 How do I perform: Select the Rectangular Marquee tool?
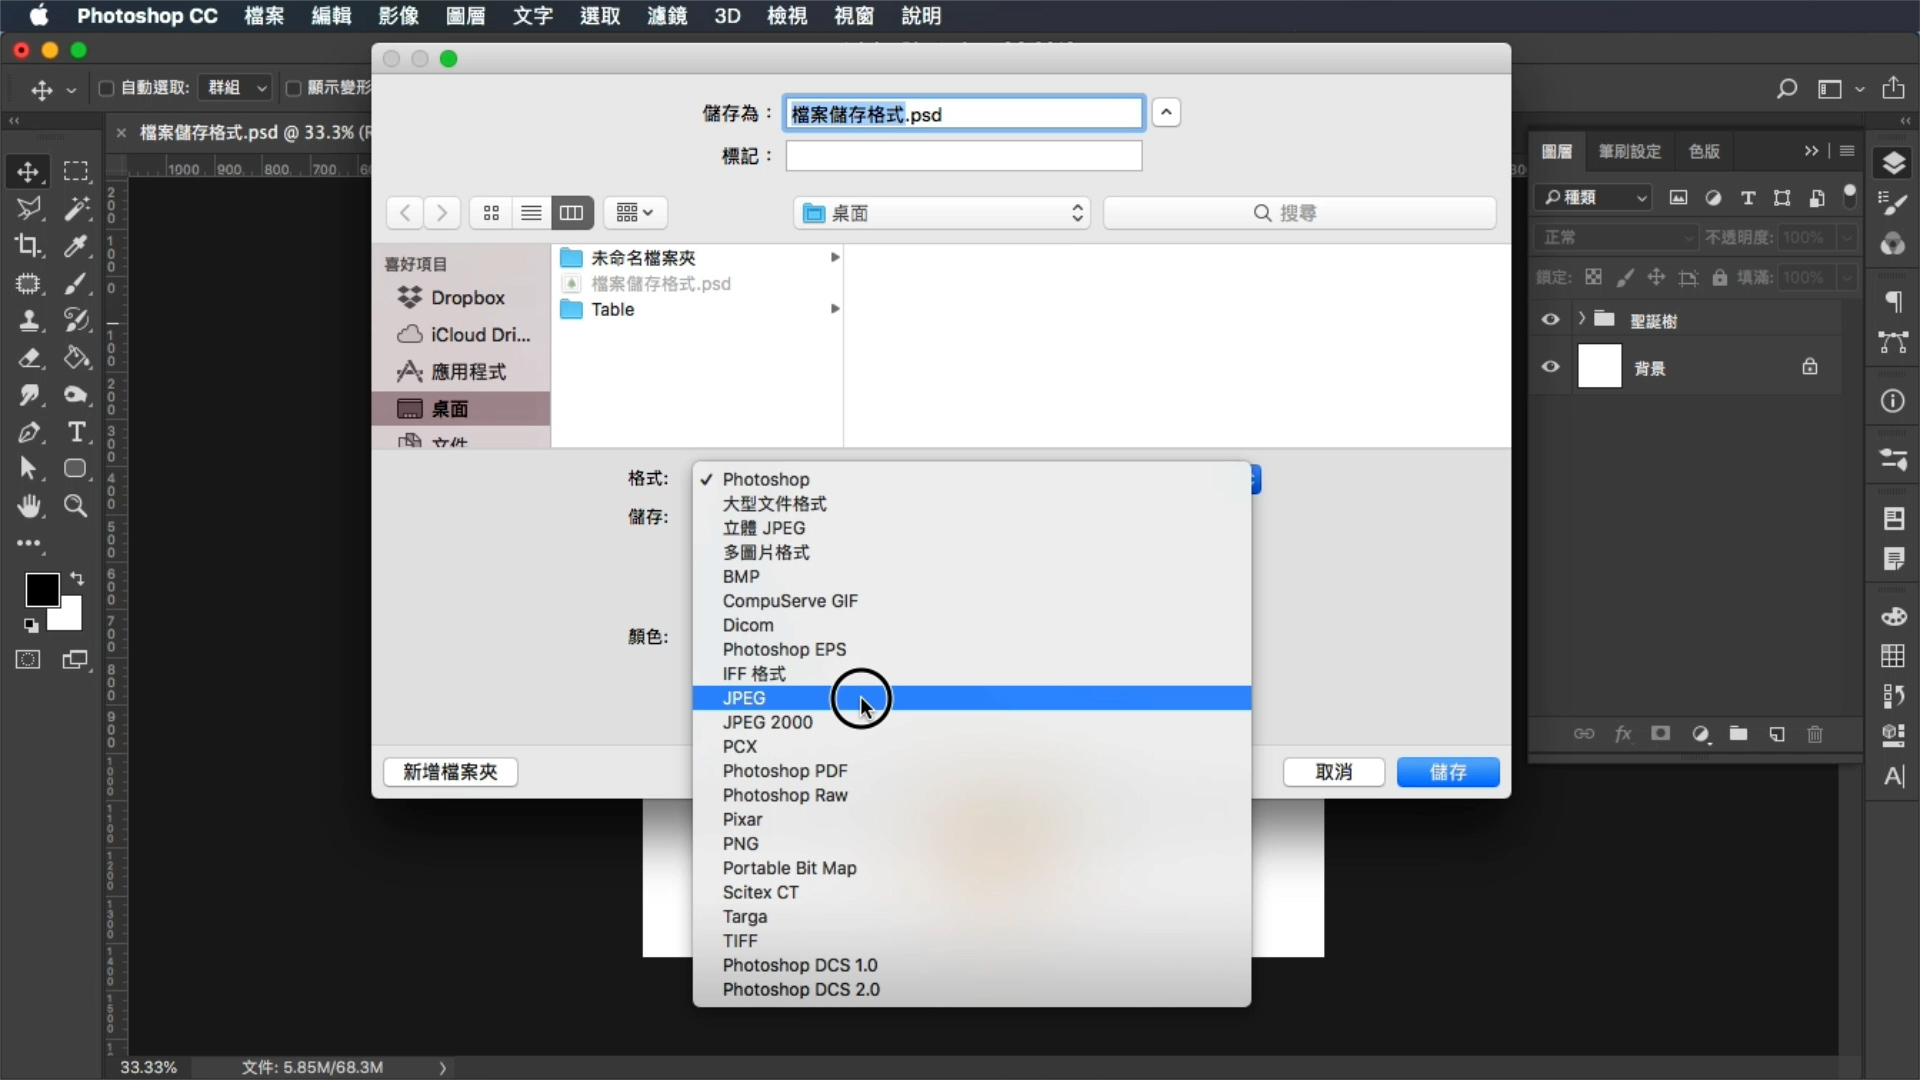pos(76,172)
